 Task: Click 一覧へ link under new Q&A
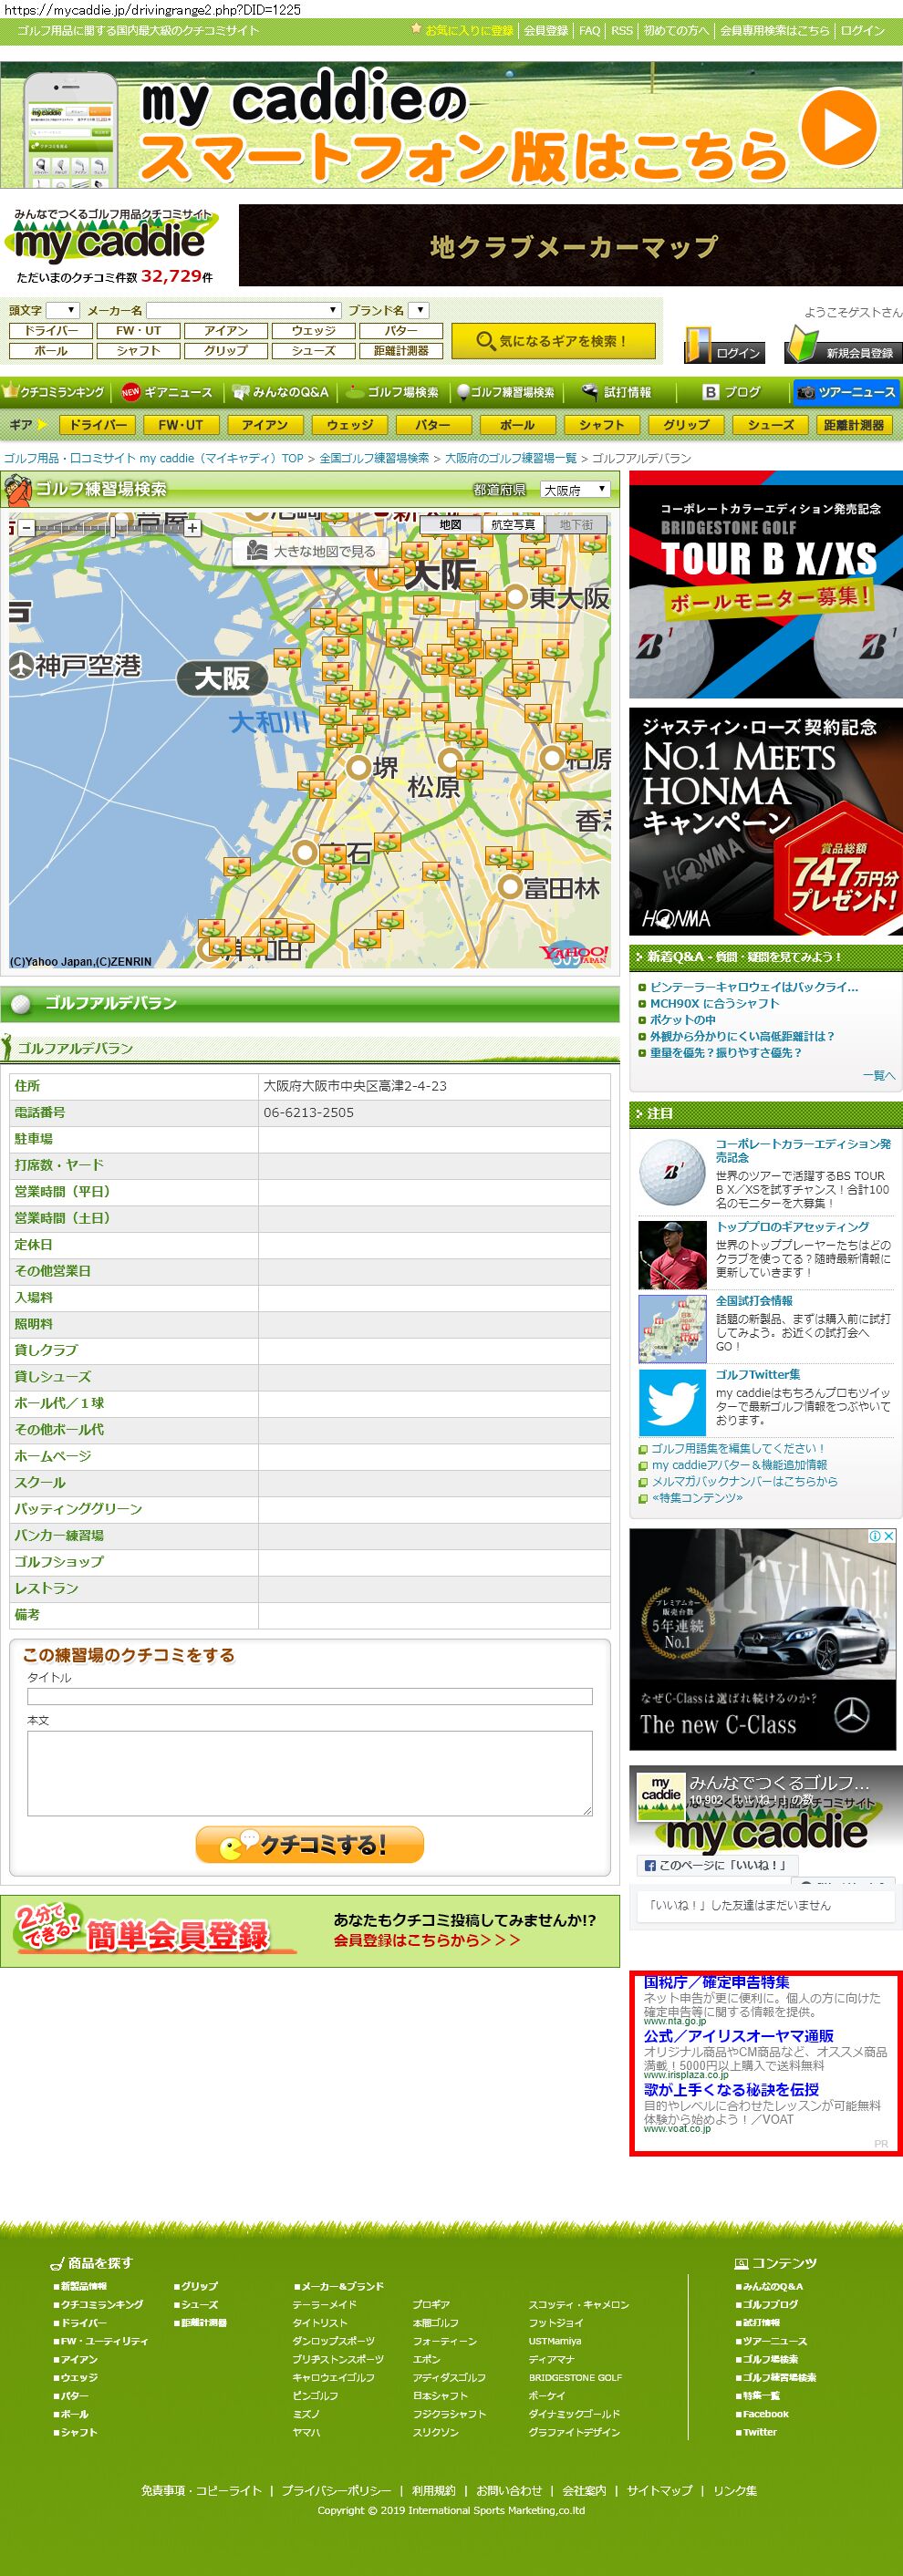pos(879,1075)
